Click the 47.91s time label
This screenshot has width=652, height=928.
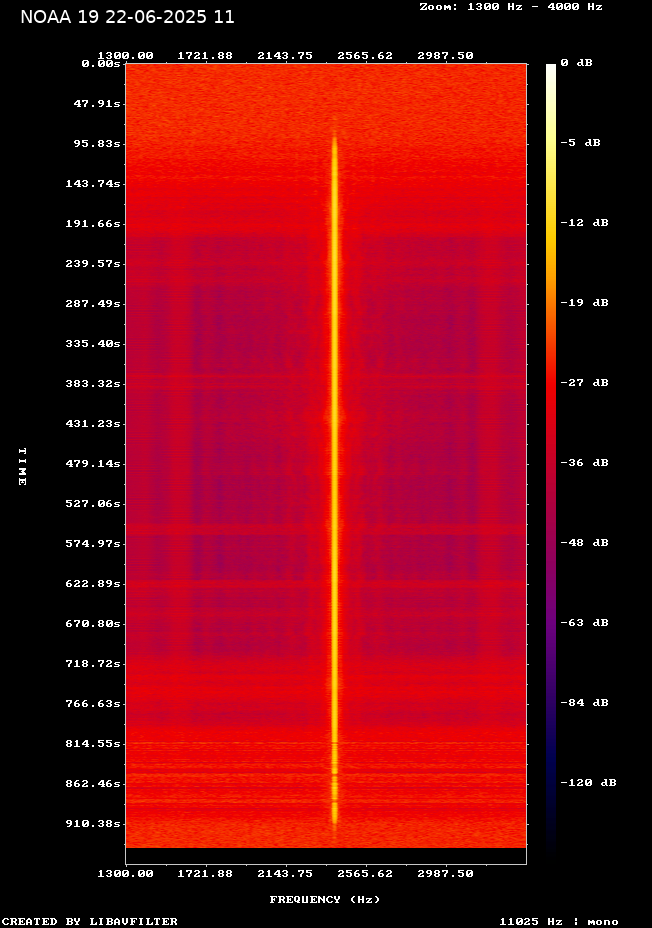(97, 104)
